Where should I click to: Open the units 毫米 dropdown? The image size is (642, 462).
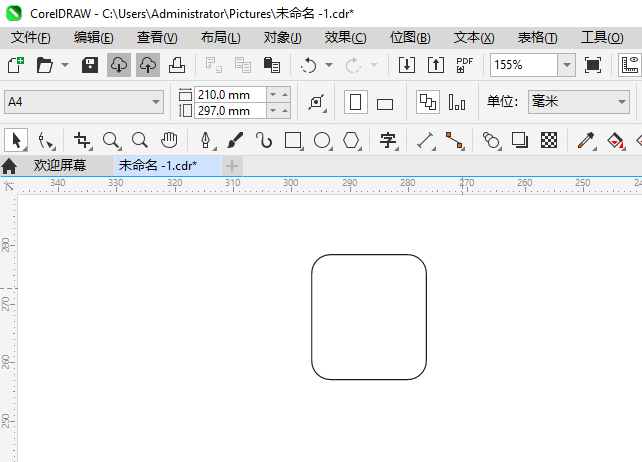[x=622, y=102]
